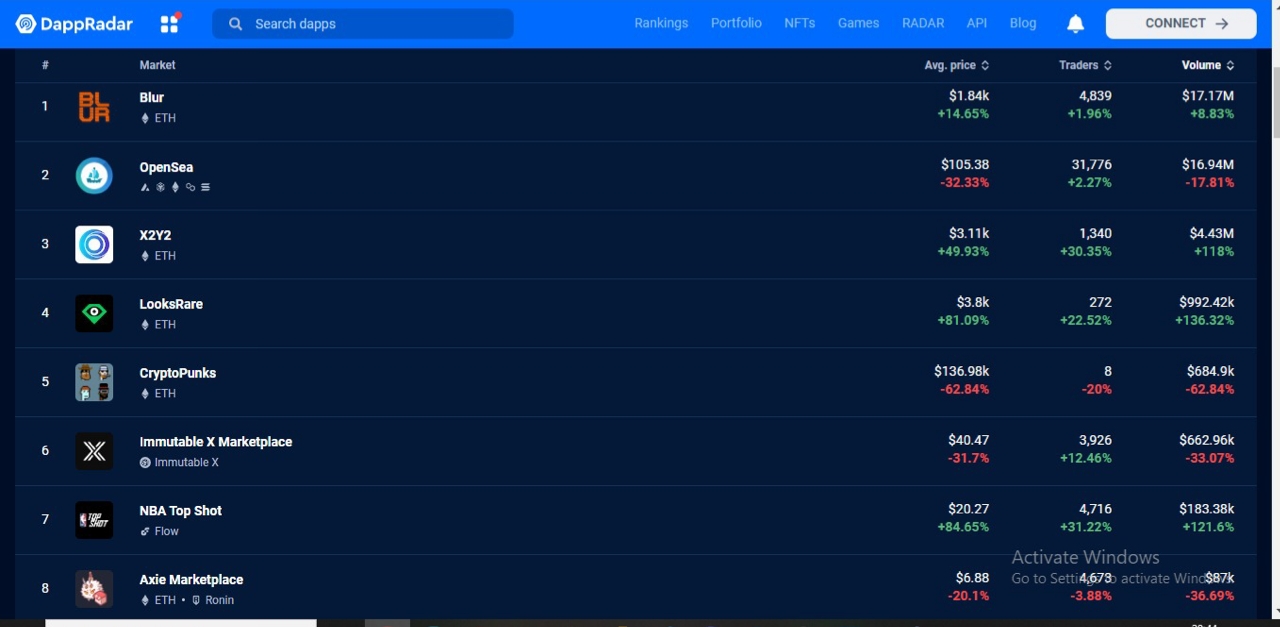Click the ETH chain icon under LooksRare
The height and width of the screenshot is (627, 1280).
point(145,325)
